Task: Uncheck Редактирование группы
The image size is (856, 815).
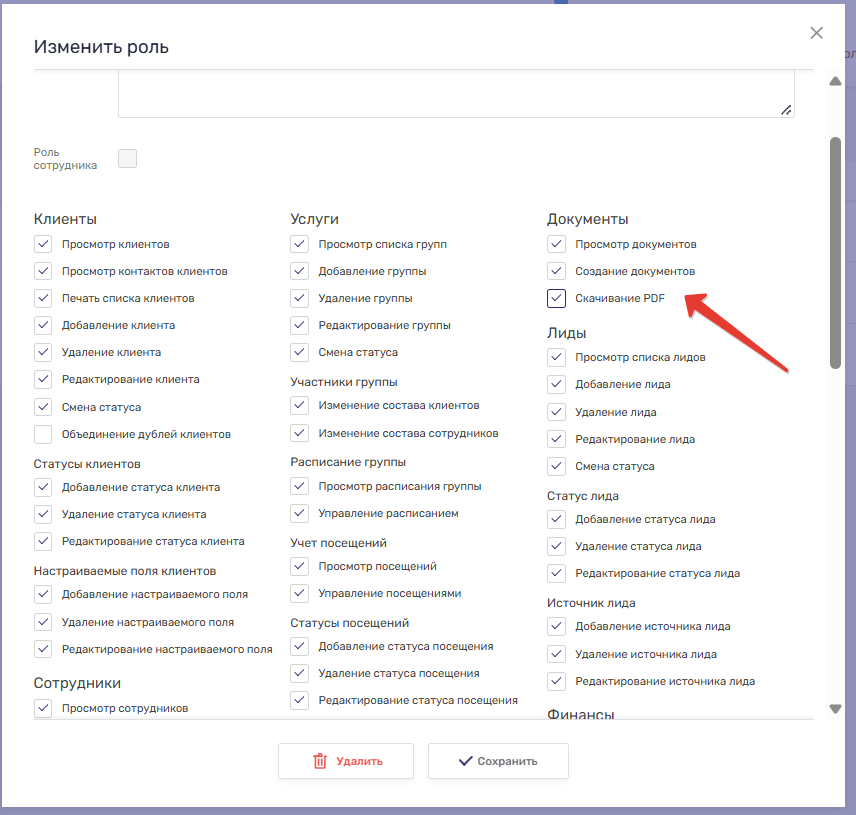Action: pos(300,325)
